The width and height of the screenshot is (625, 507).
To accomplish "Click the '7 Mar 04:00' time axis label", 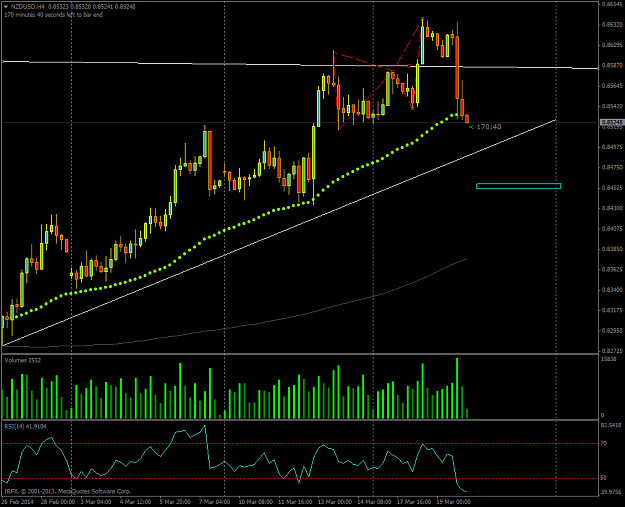I will coord(214,502).
